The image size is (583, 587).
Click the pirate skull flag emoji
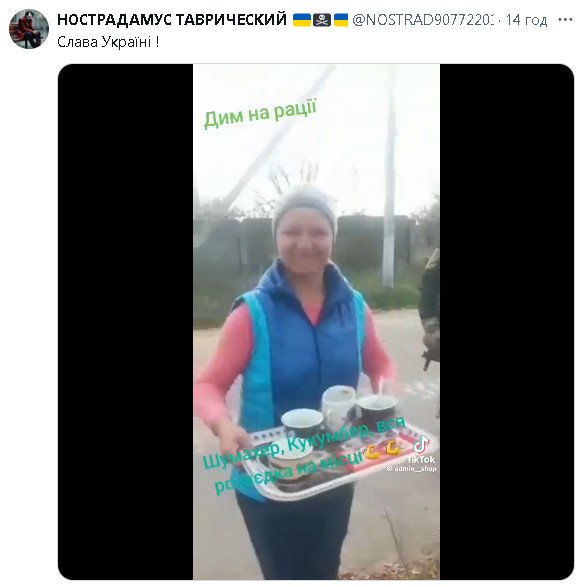click(322, 20)
